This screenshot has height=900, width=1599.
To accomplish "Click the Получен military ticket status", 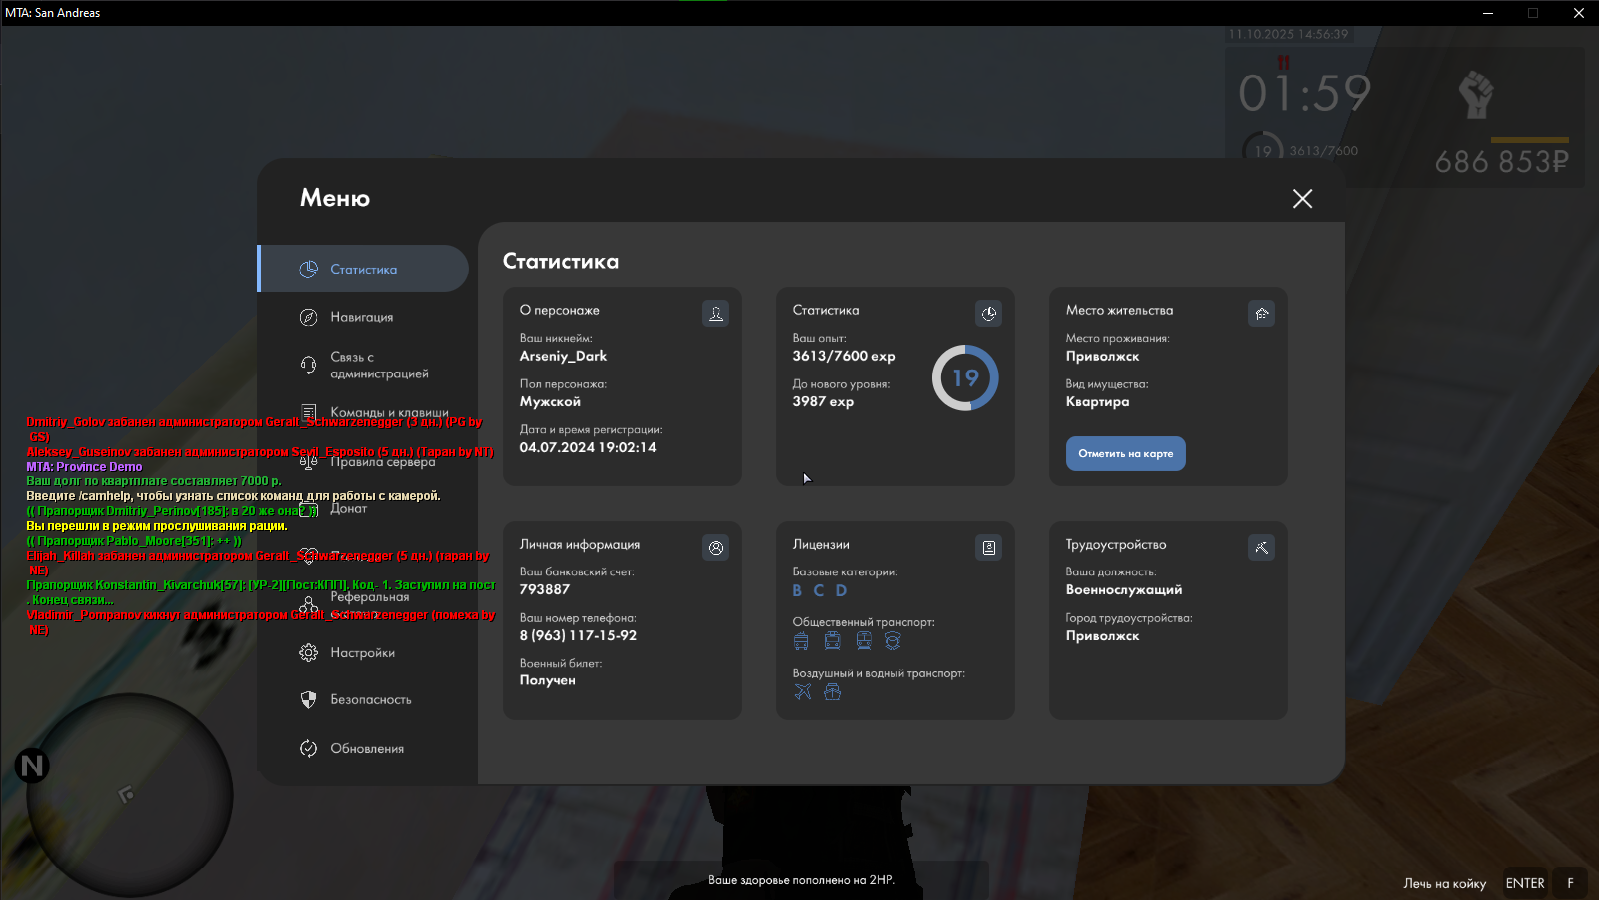I will tap(548, 680).
